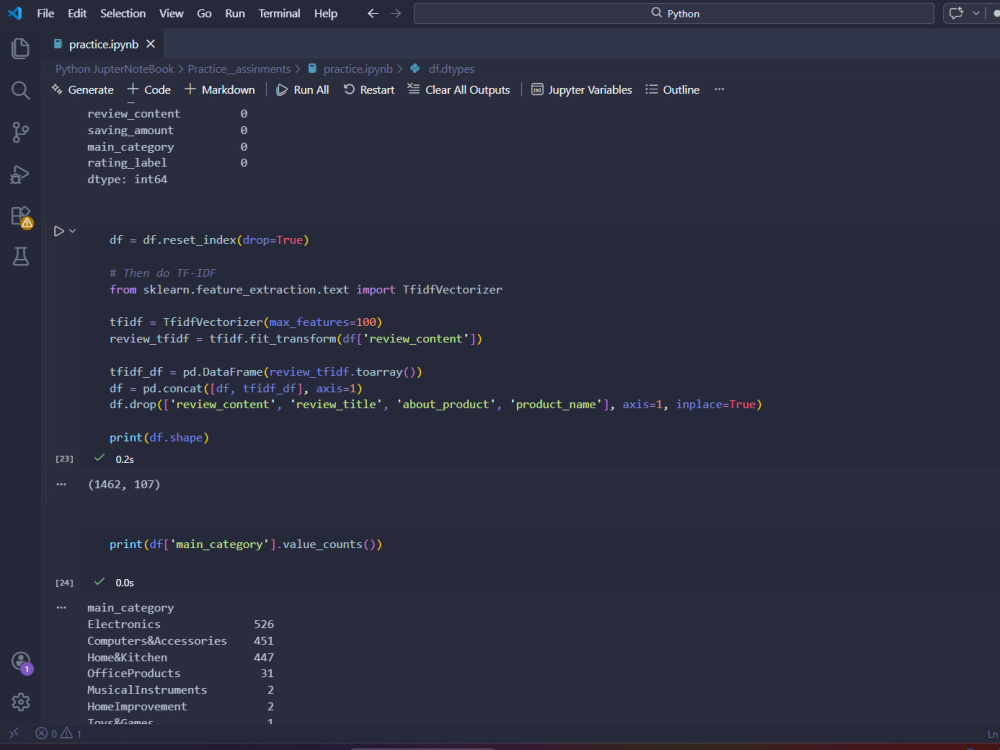
Task: Open the Run and Debug view
Action: click(x=20, y=174)
